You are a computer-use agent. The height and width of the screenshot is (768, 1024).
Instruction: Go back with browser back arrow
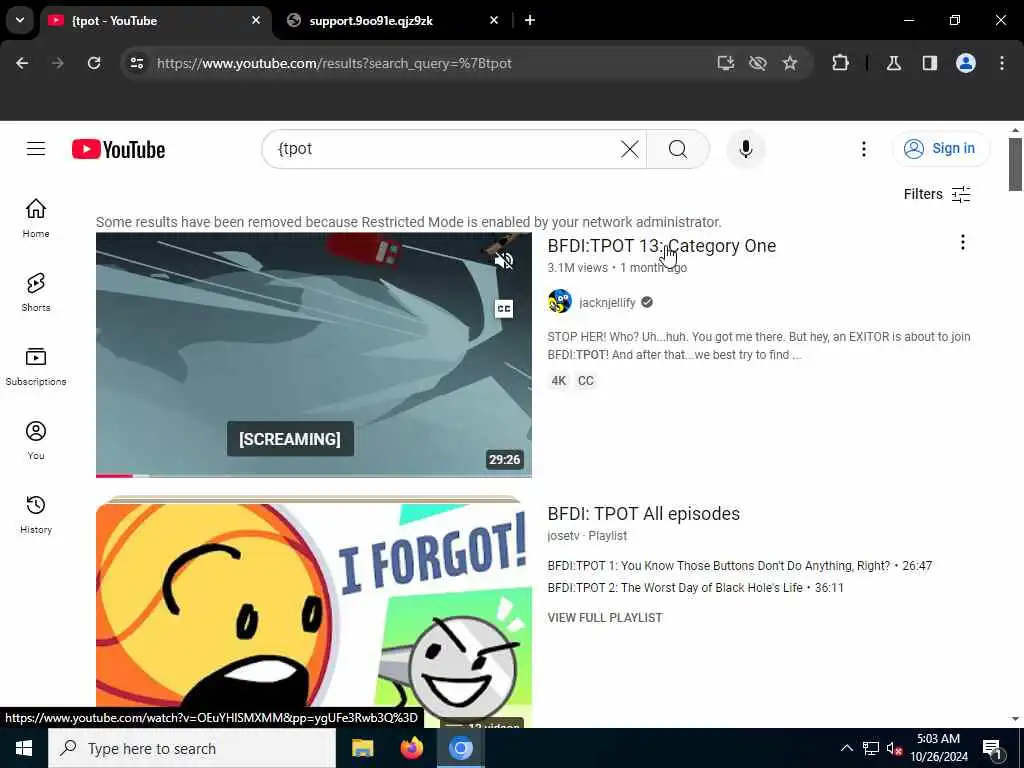coord(22,63)
